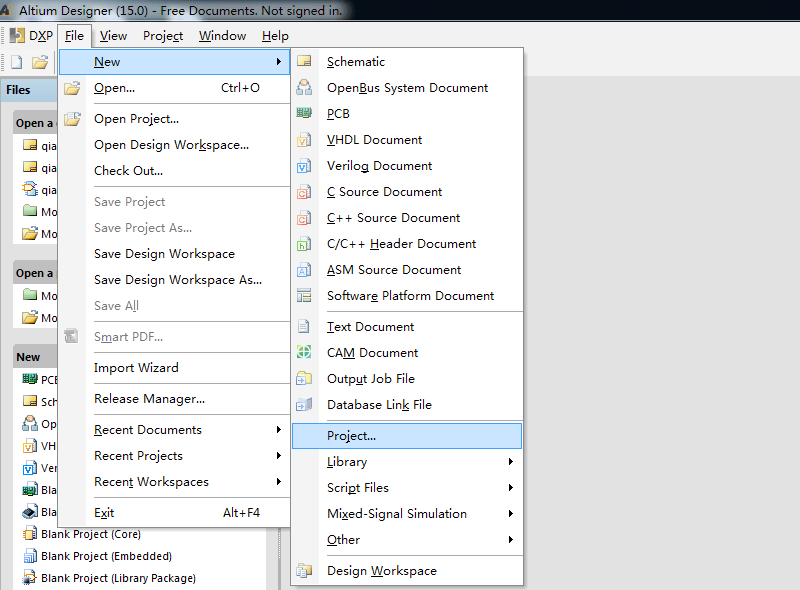
Task: Expand the Mixed-Signal Simulation submenu
Action: click(x=420, y=514)
